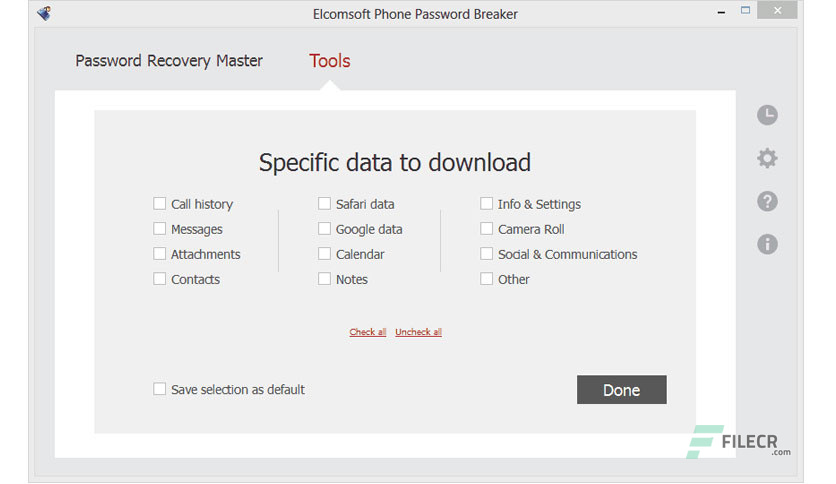Open help via the question mark icon
836x484 pixels.
click(x=767, y=201)
